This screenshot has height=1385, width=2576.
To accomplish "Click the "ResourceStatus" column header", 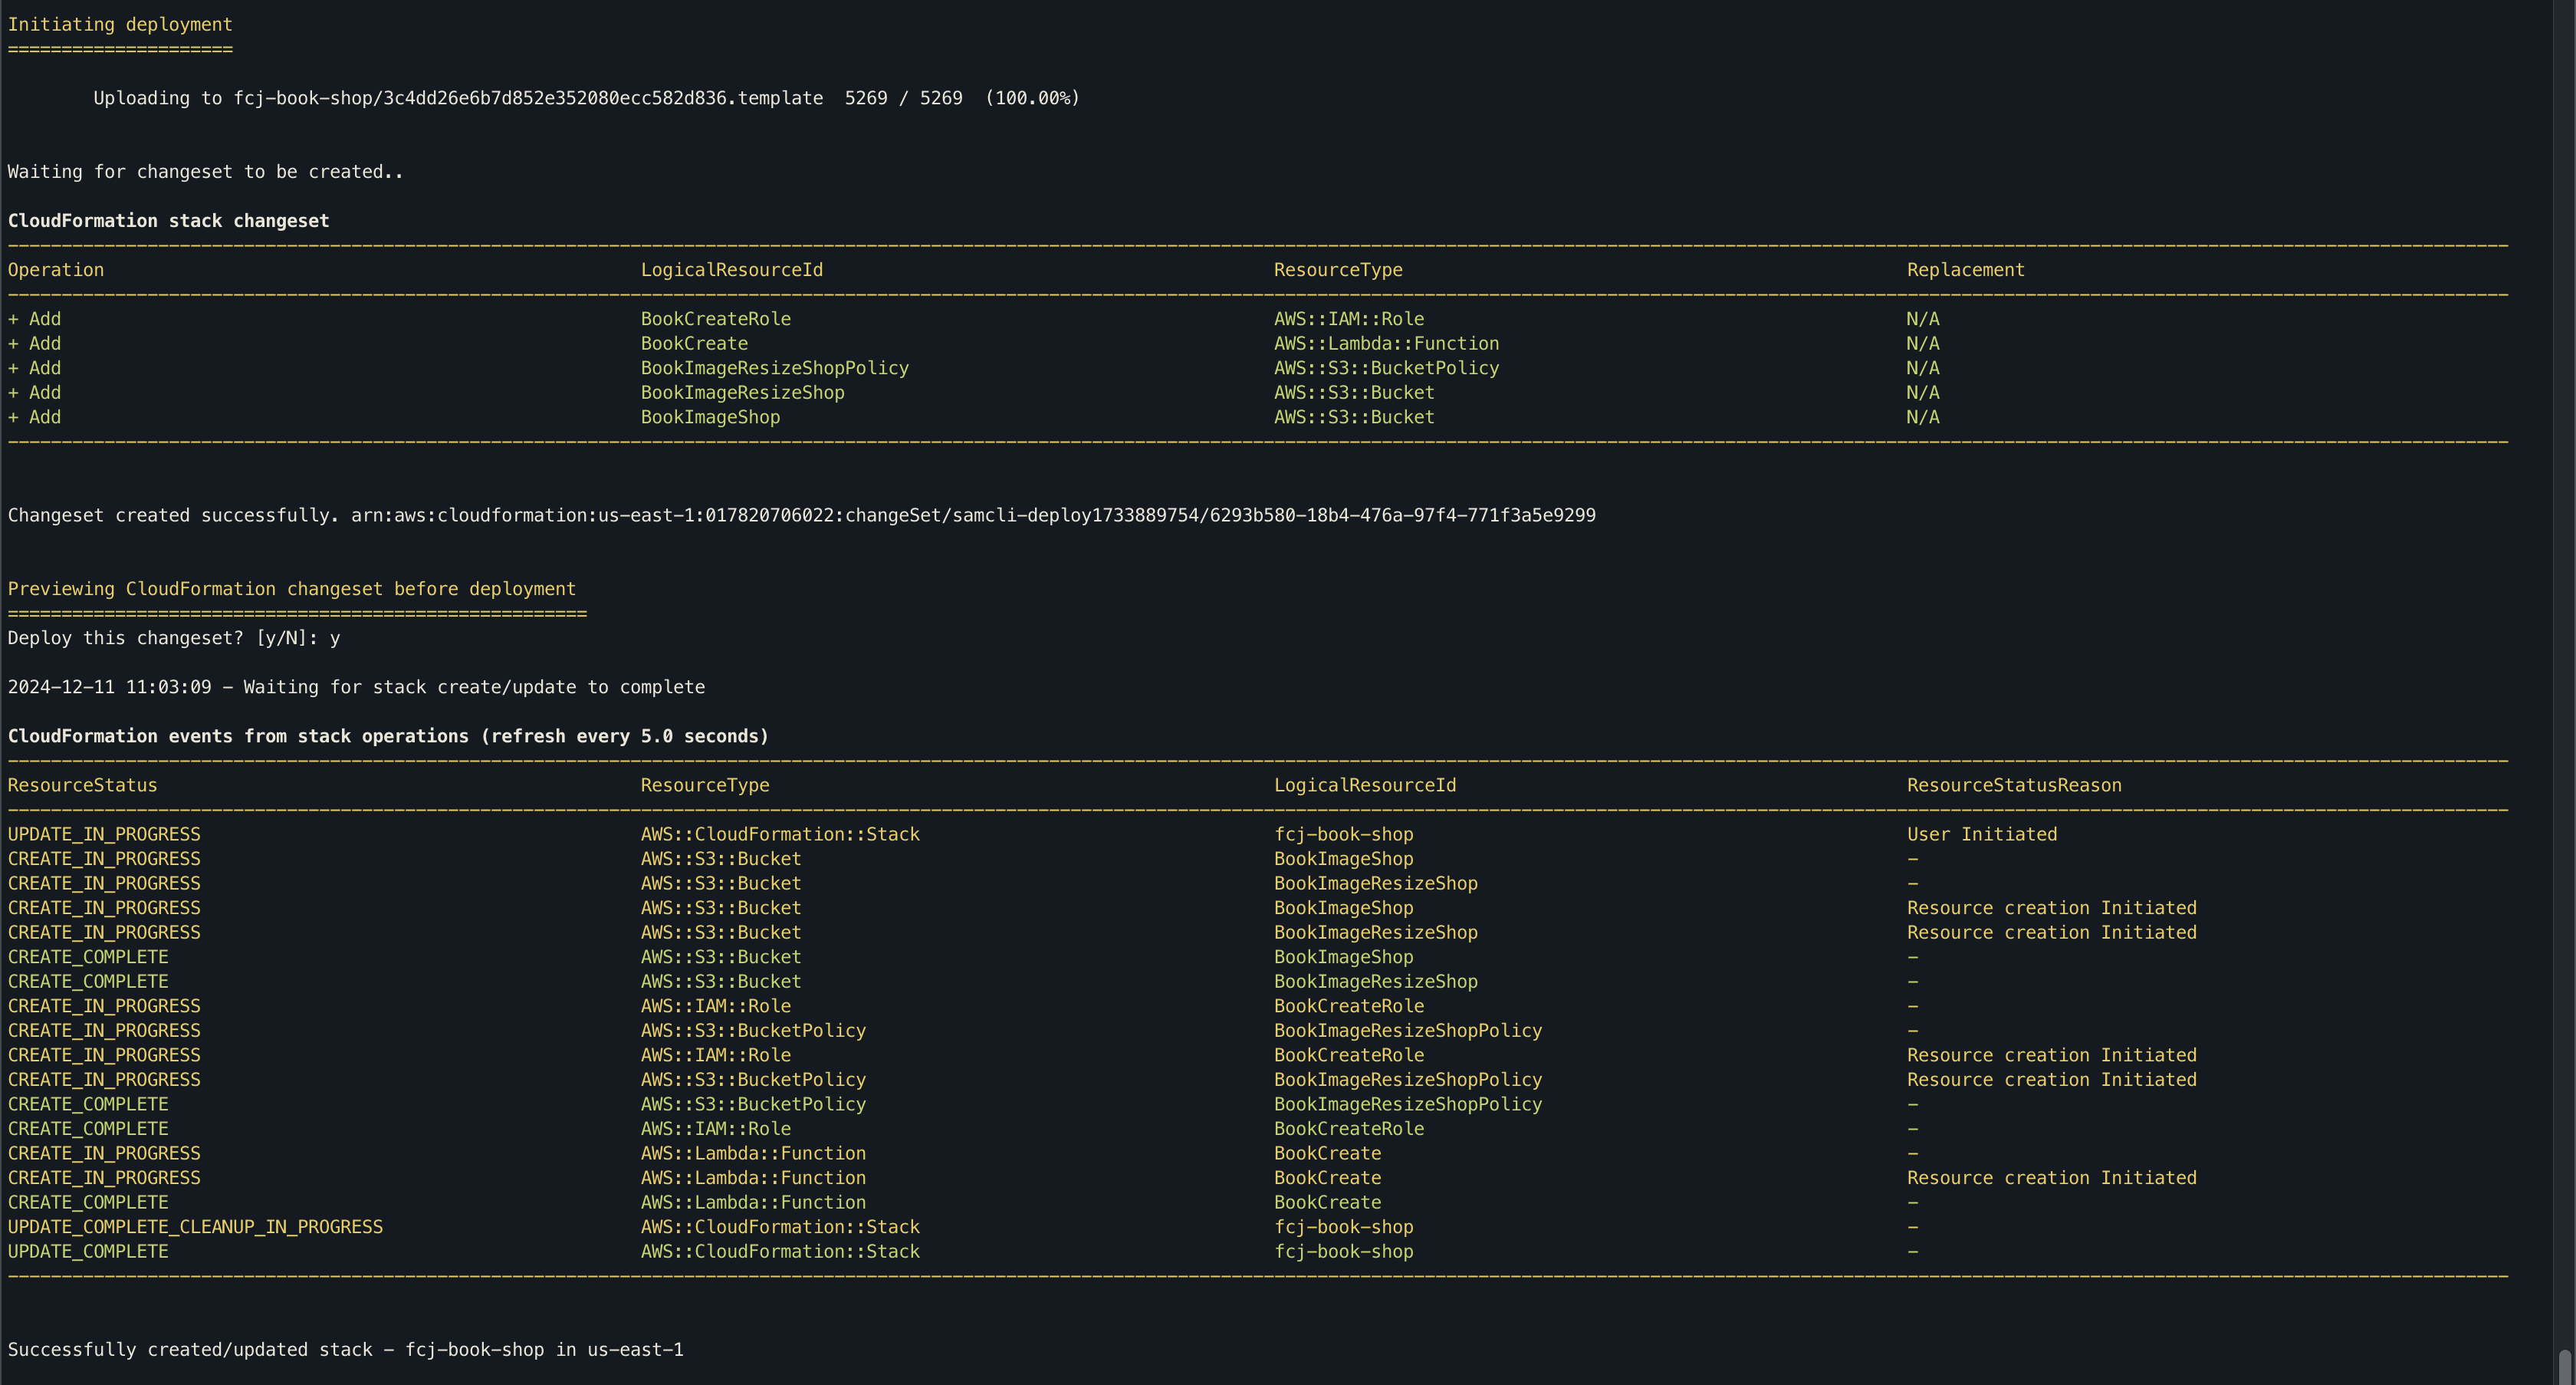I will coord(83,785).
